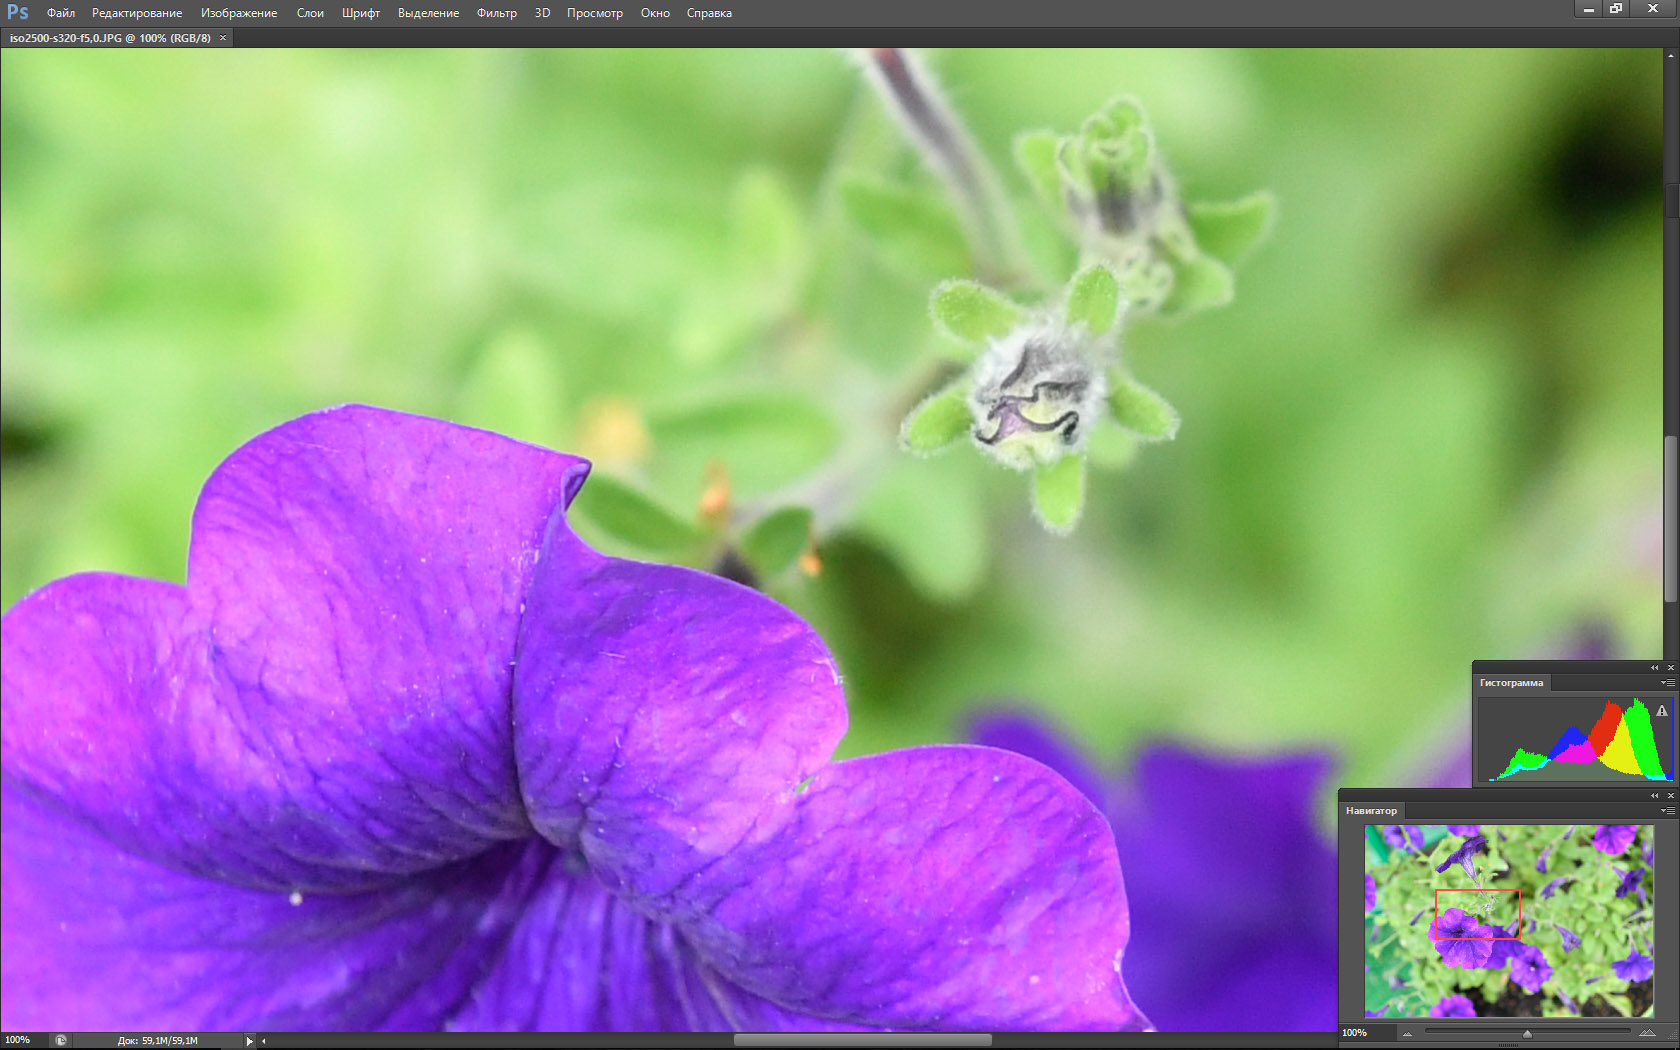Open the Справка menu

(x=709, y=13)
